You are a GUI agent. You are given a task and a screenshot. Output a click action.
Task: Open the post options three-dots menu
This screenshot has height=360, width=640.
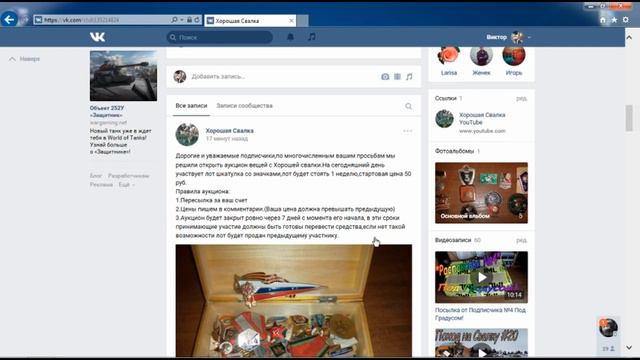(407, 131)
